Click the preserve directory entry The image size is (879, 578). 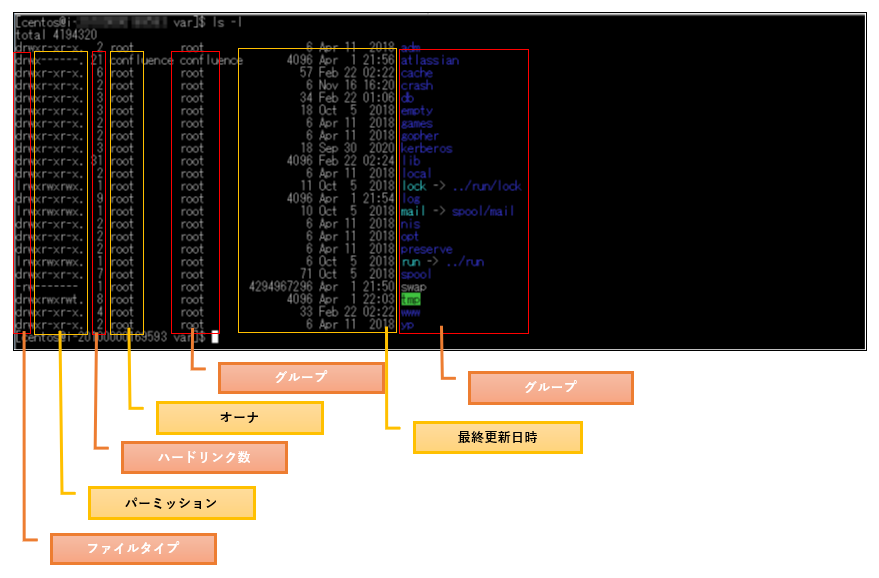click(427, 249)
